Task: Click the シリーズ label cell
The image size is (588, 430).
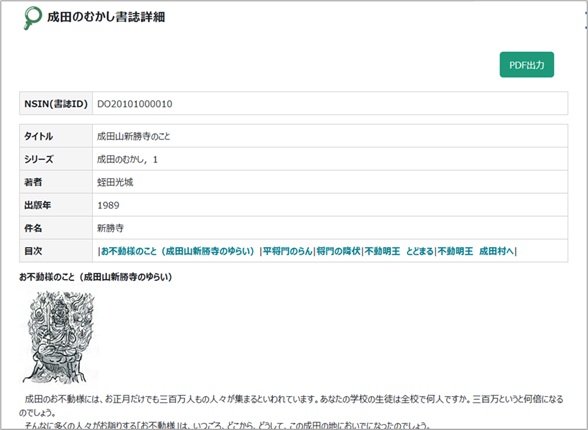Action: click(x=56, y=159)
